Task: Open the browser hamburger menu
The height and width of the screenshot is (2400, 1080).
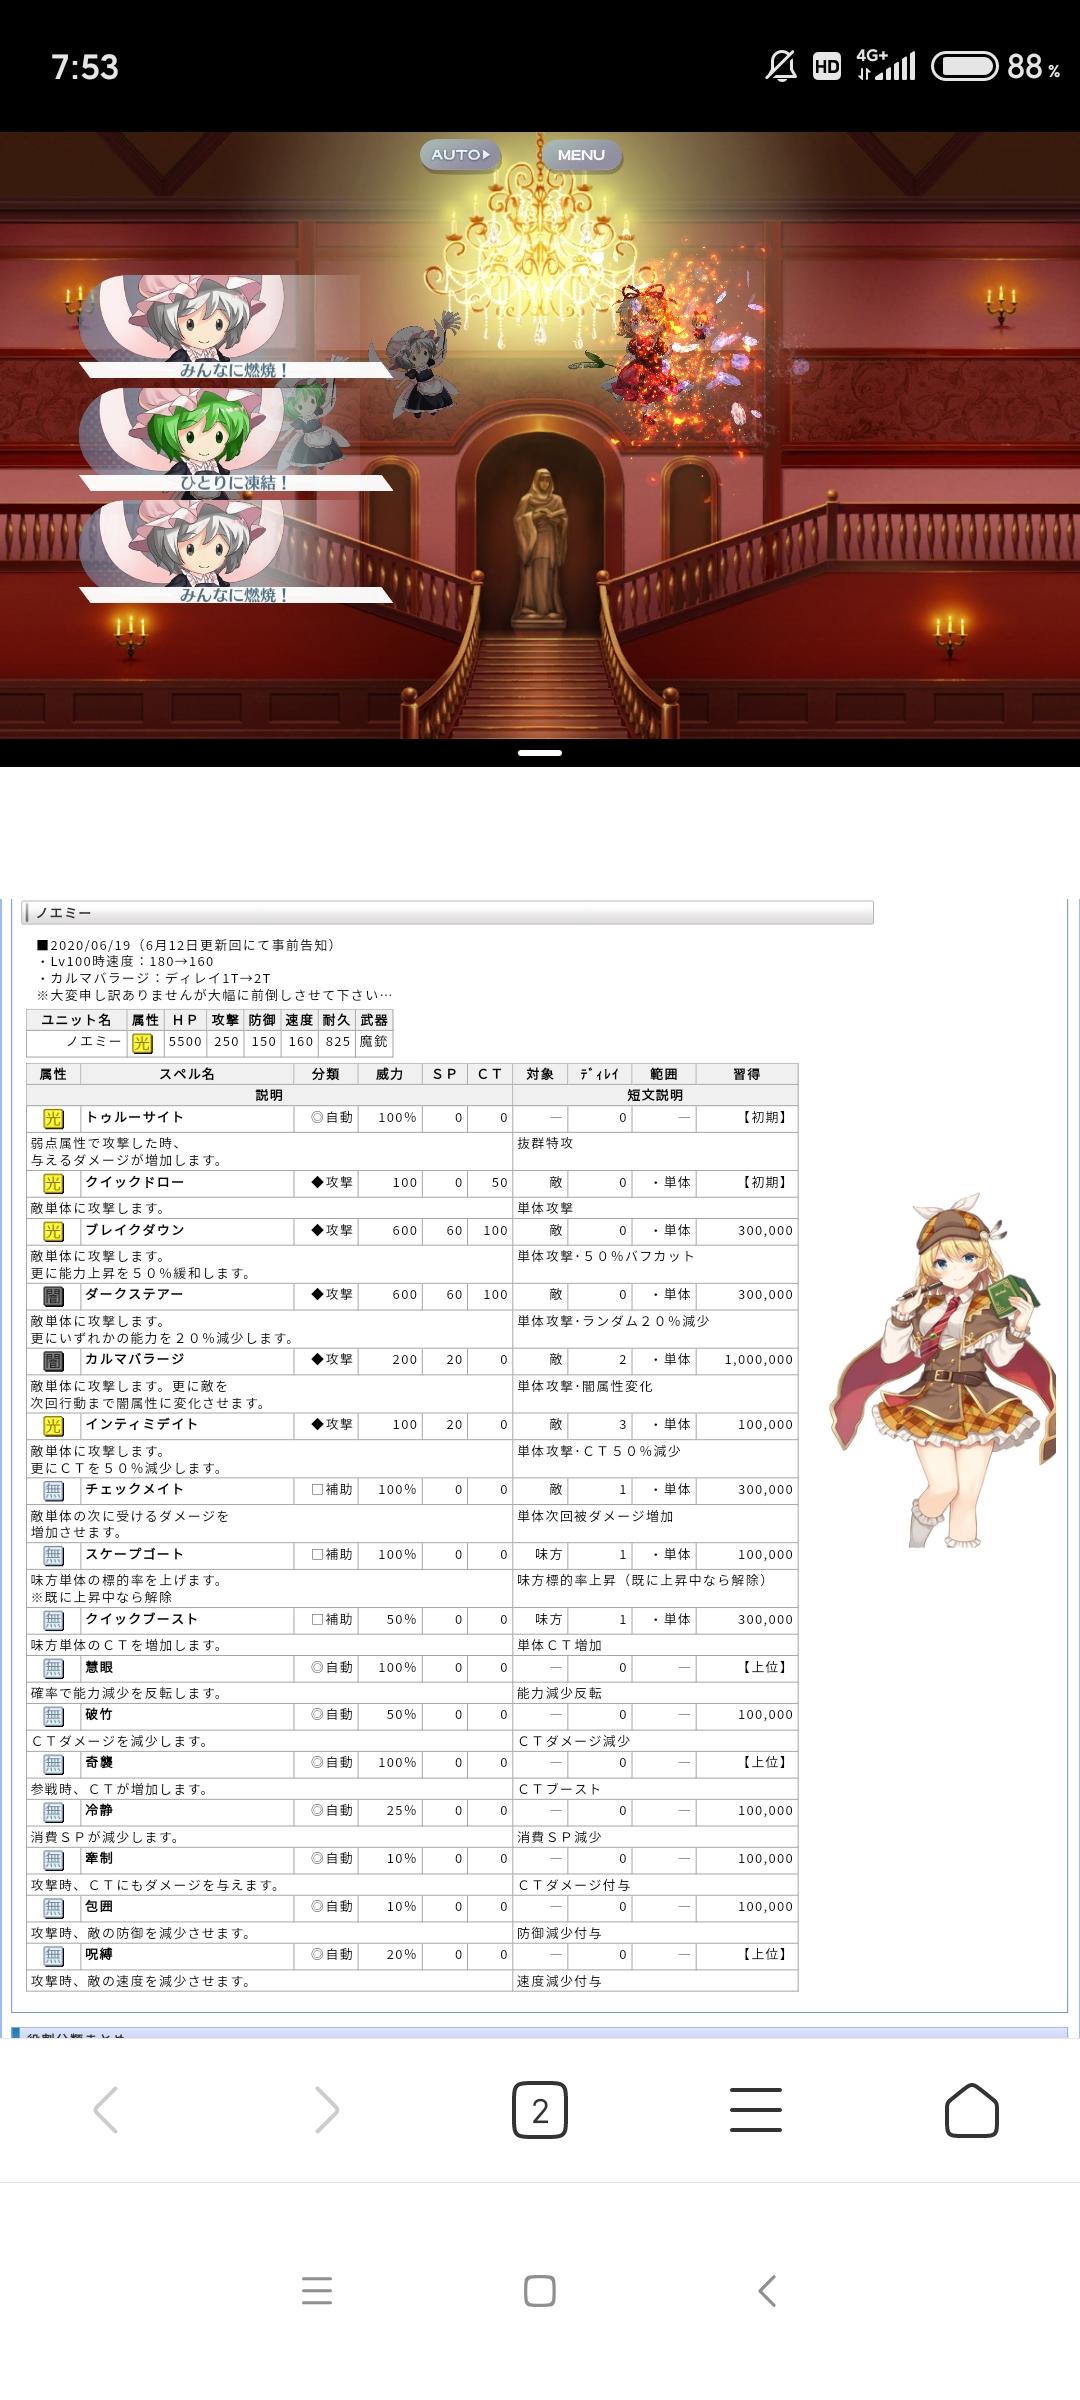Action: point(755,2110)
